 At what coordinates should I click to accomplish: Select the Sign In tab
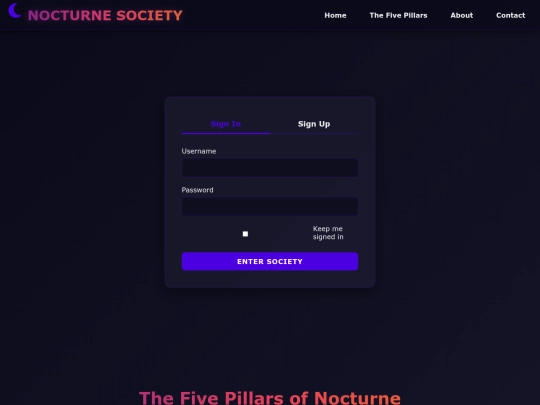pos(226,124)
